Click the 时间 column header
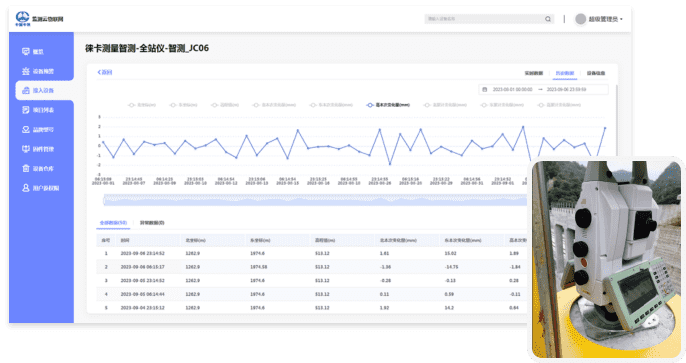This screenshot has width=686, height=363. (x=125, y=240)
